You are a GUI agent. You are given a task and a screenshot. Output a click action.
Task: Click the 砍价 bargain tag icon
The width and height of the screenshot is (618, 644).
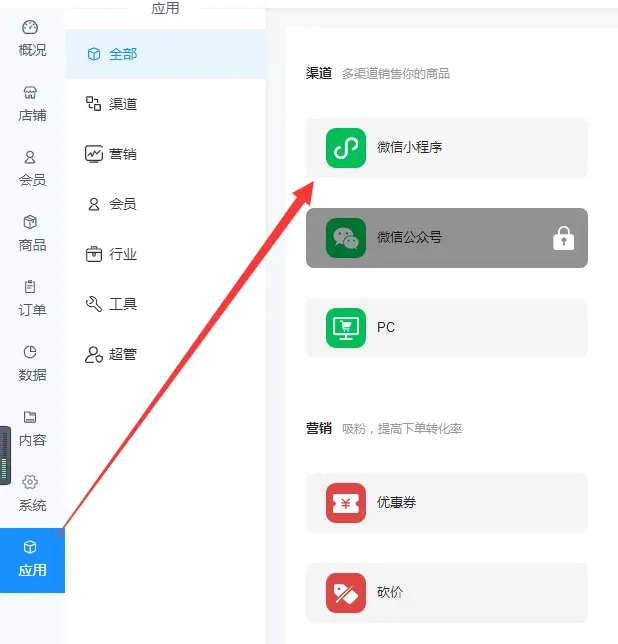(346, 593)
